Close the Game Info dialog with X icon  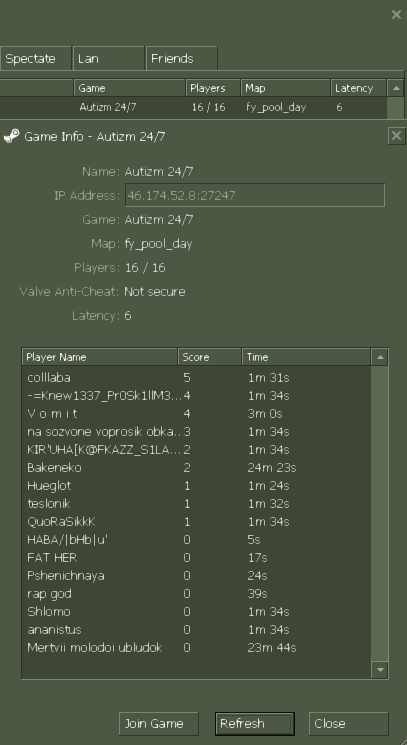pos(396,136)
